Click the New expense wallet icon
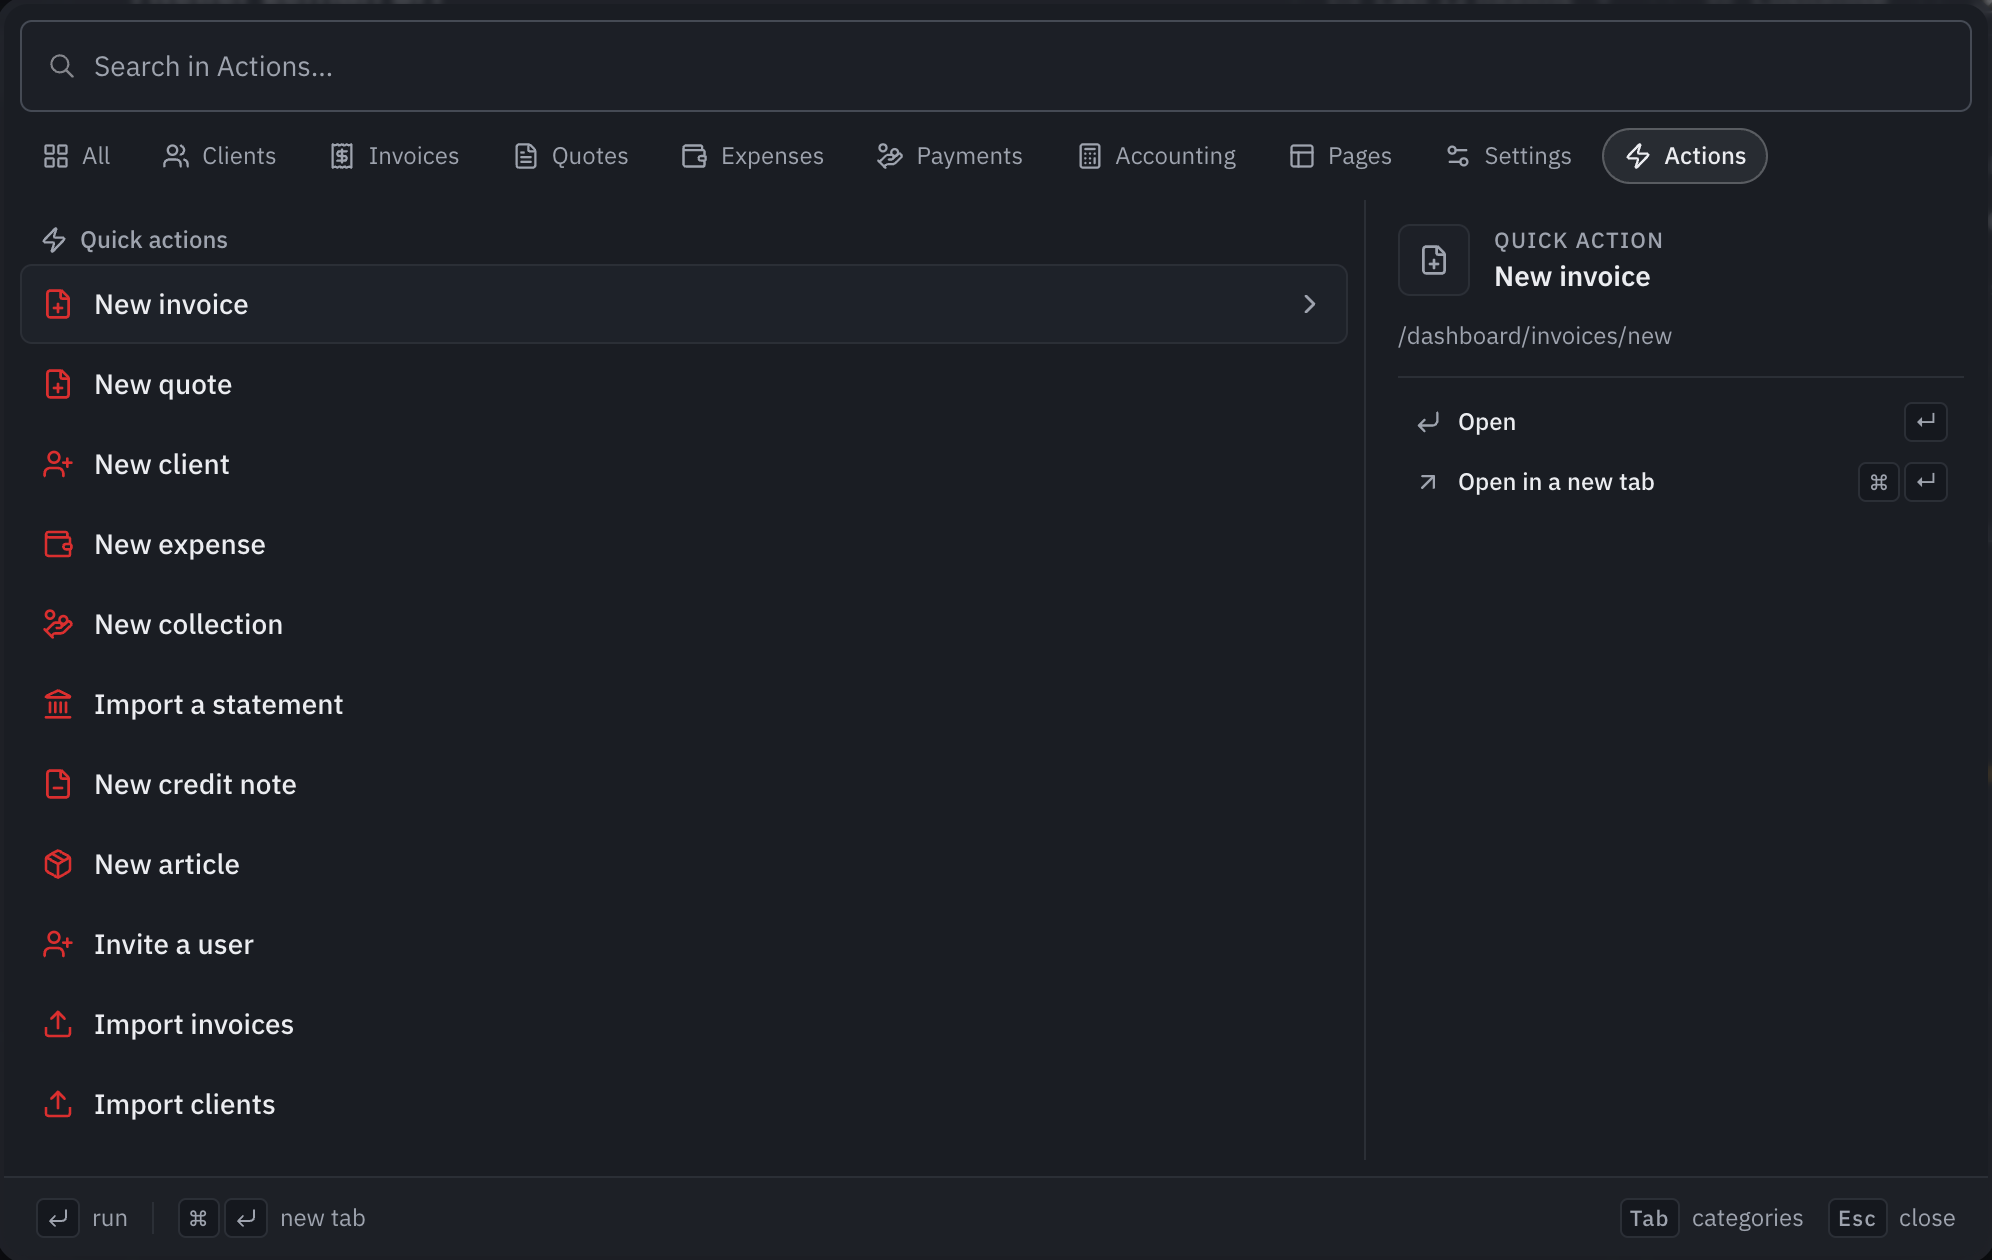This screenshot has height=1260, width=1992. tap(58, 544)
